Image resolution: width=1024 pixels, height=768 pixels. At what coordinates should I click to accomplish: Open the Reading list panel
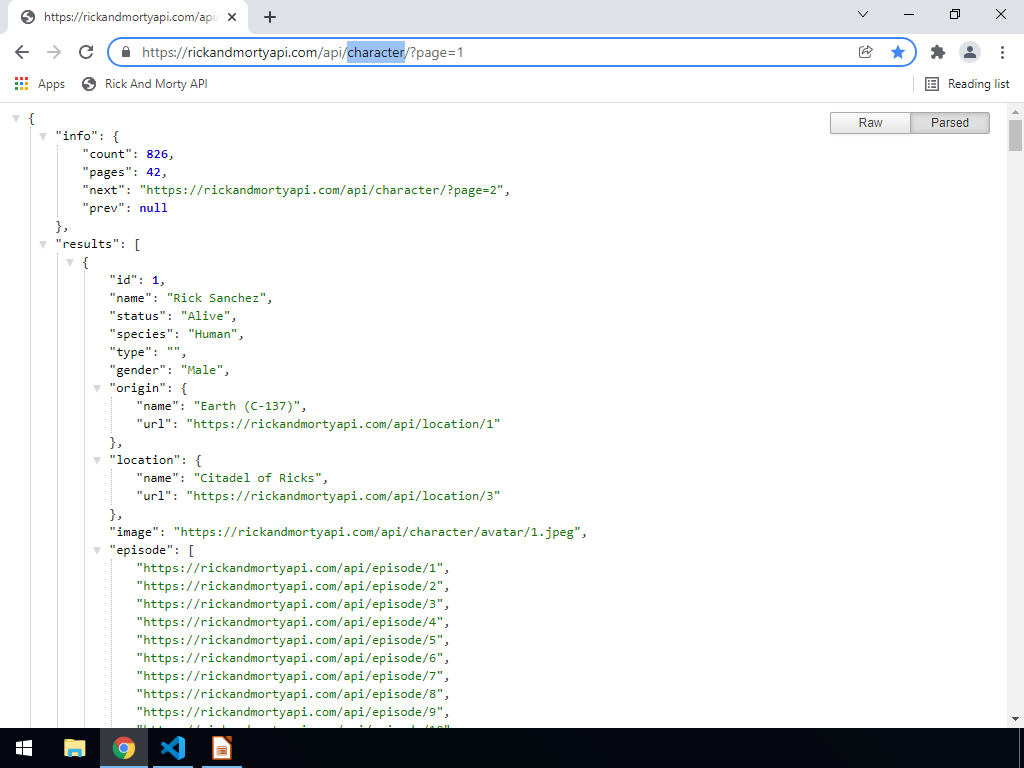[967, 84]
